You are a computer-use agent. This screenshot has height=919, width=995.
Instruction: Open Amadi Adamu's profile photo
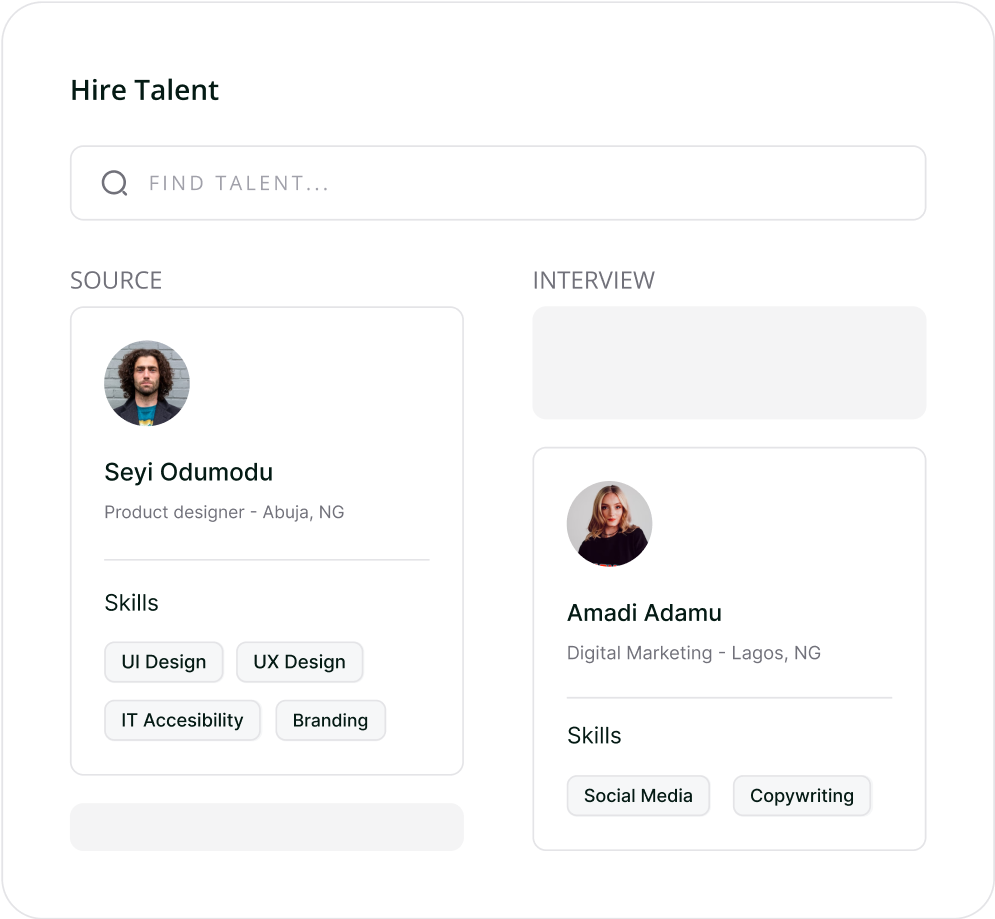point(610,523)
